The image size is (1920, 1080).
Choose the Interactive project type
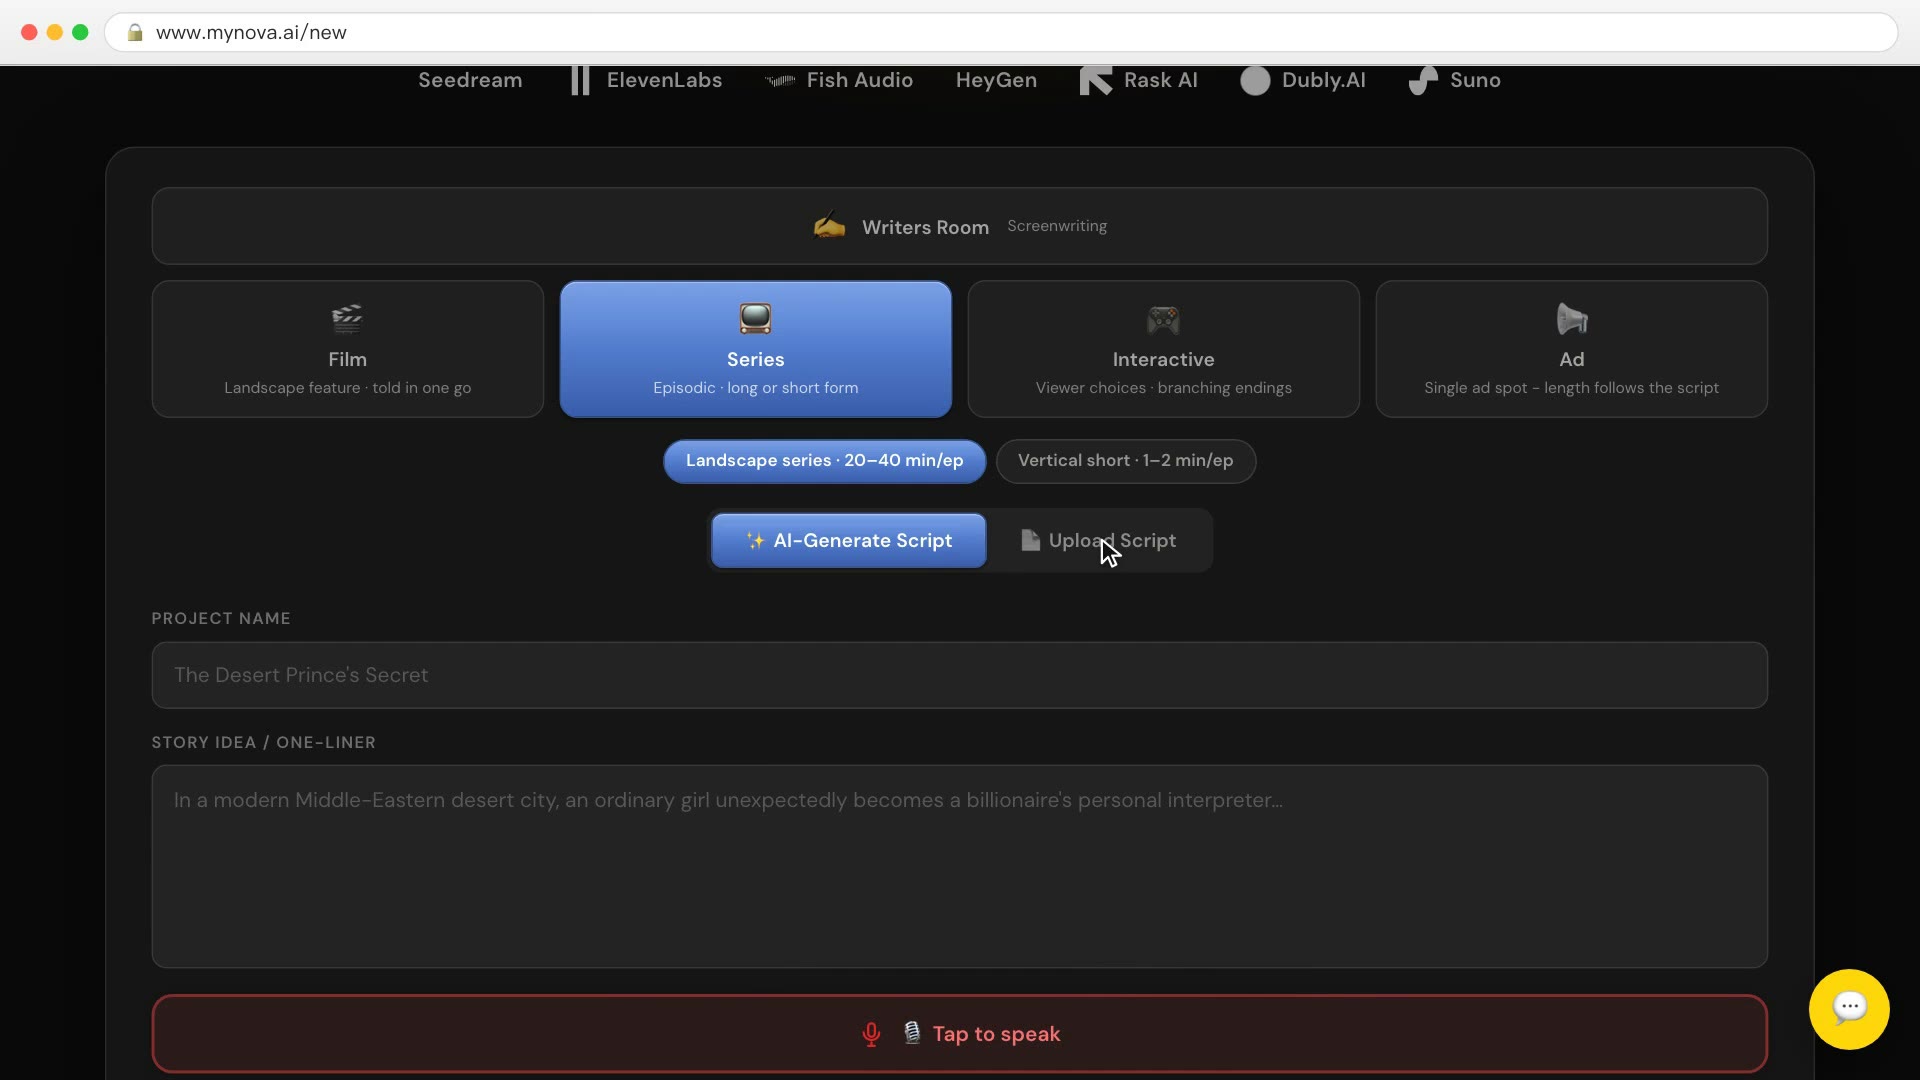pyautogui.click(x=1163, y=349)
